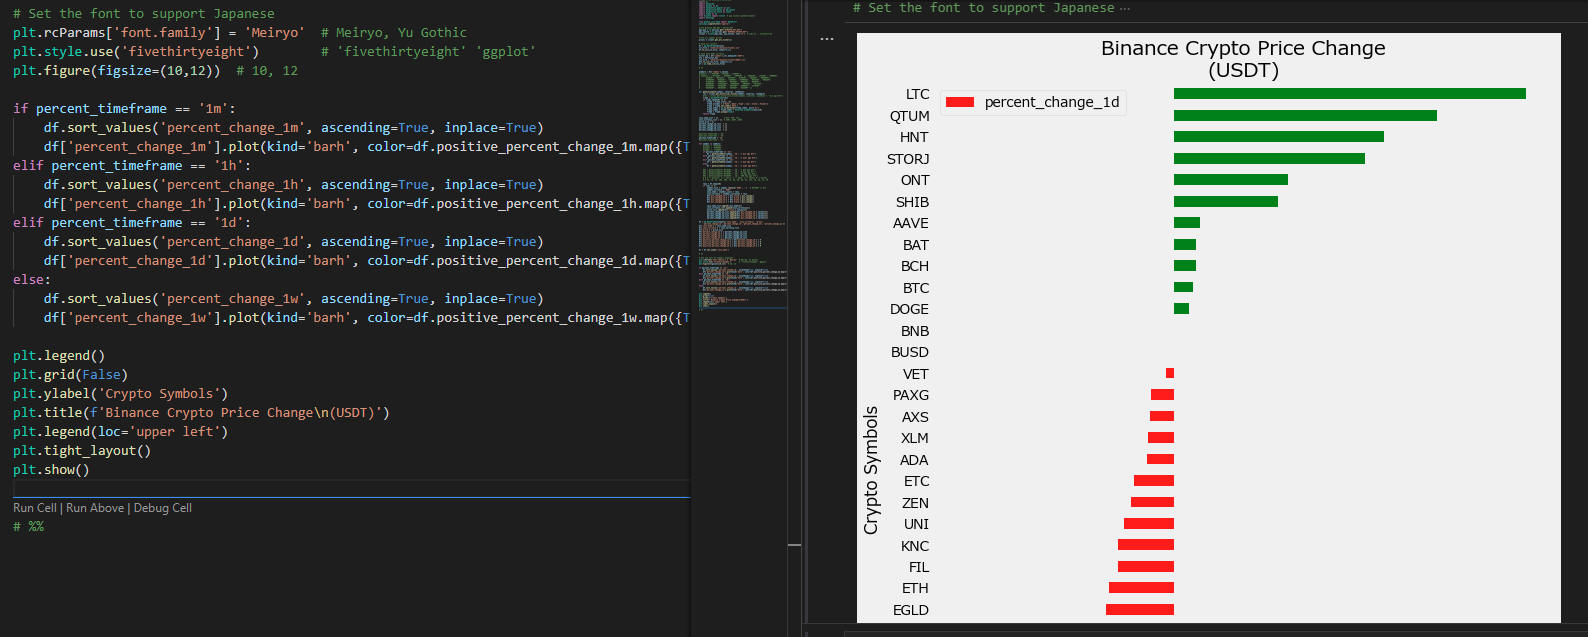Click the plt.style.use('fivethirtyeight') line
The image size is (1588, 637).
click(136, 52)
